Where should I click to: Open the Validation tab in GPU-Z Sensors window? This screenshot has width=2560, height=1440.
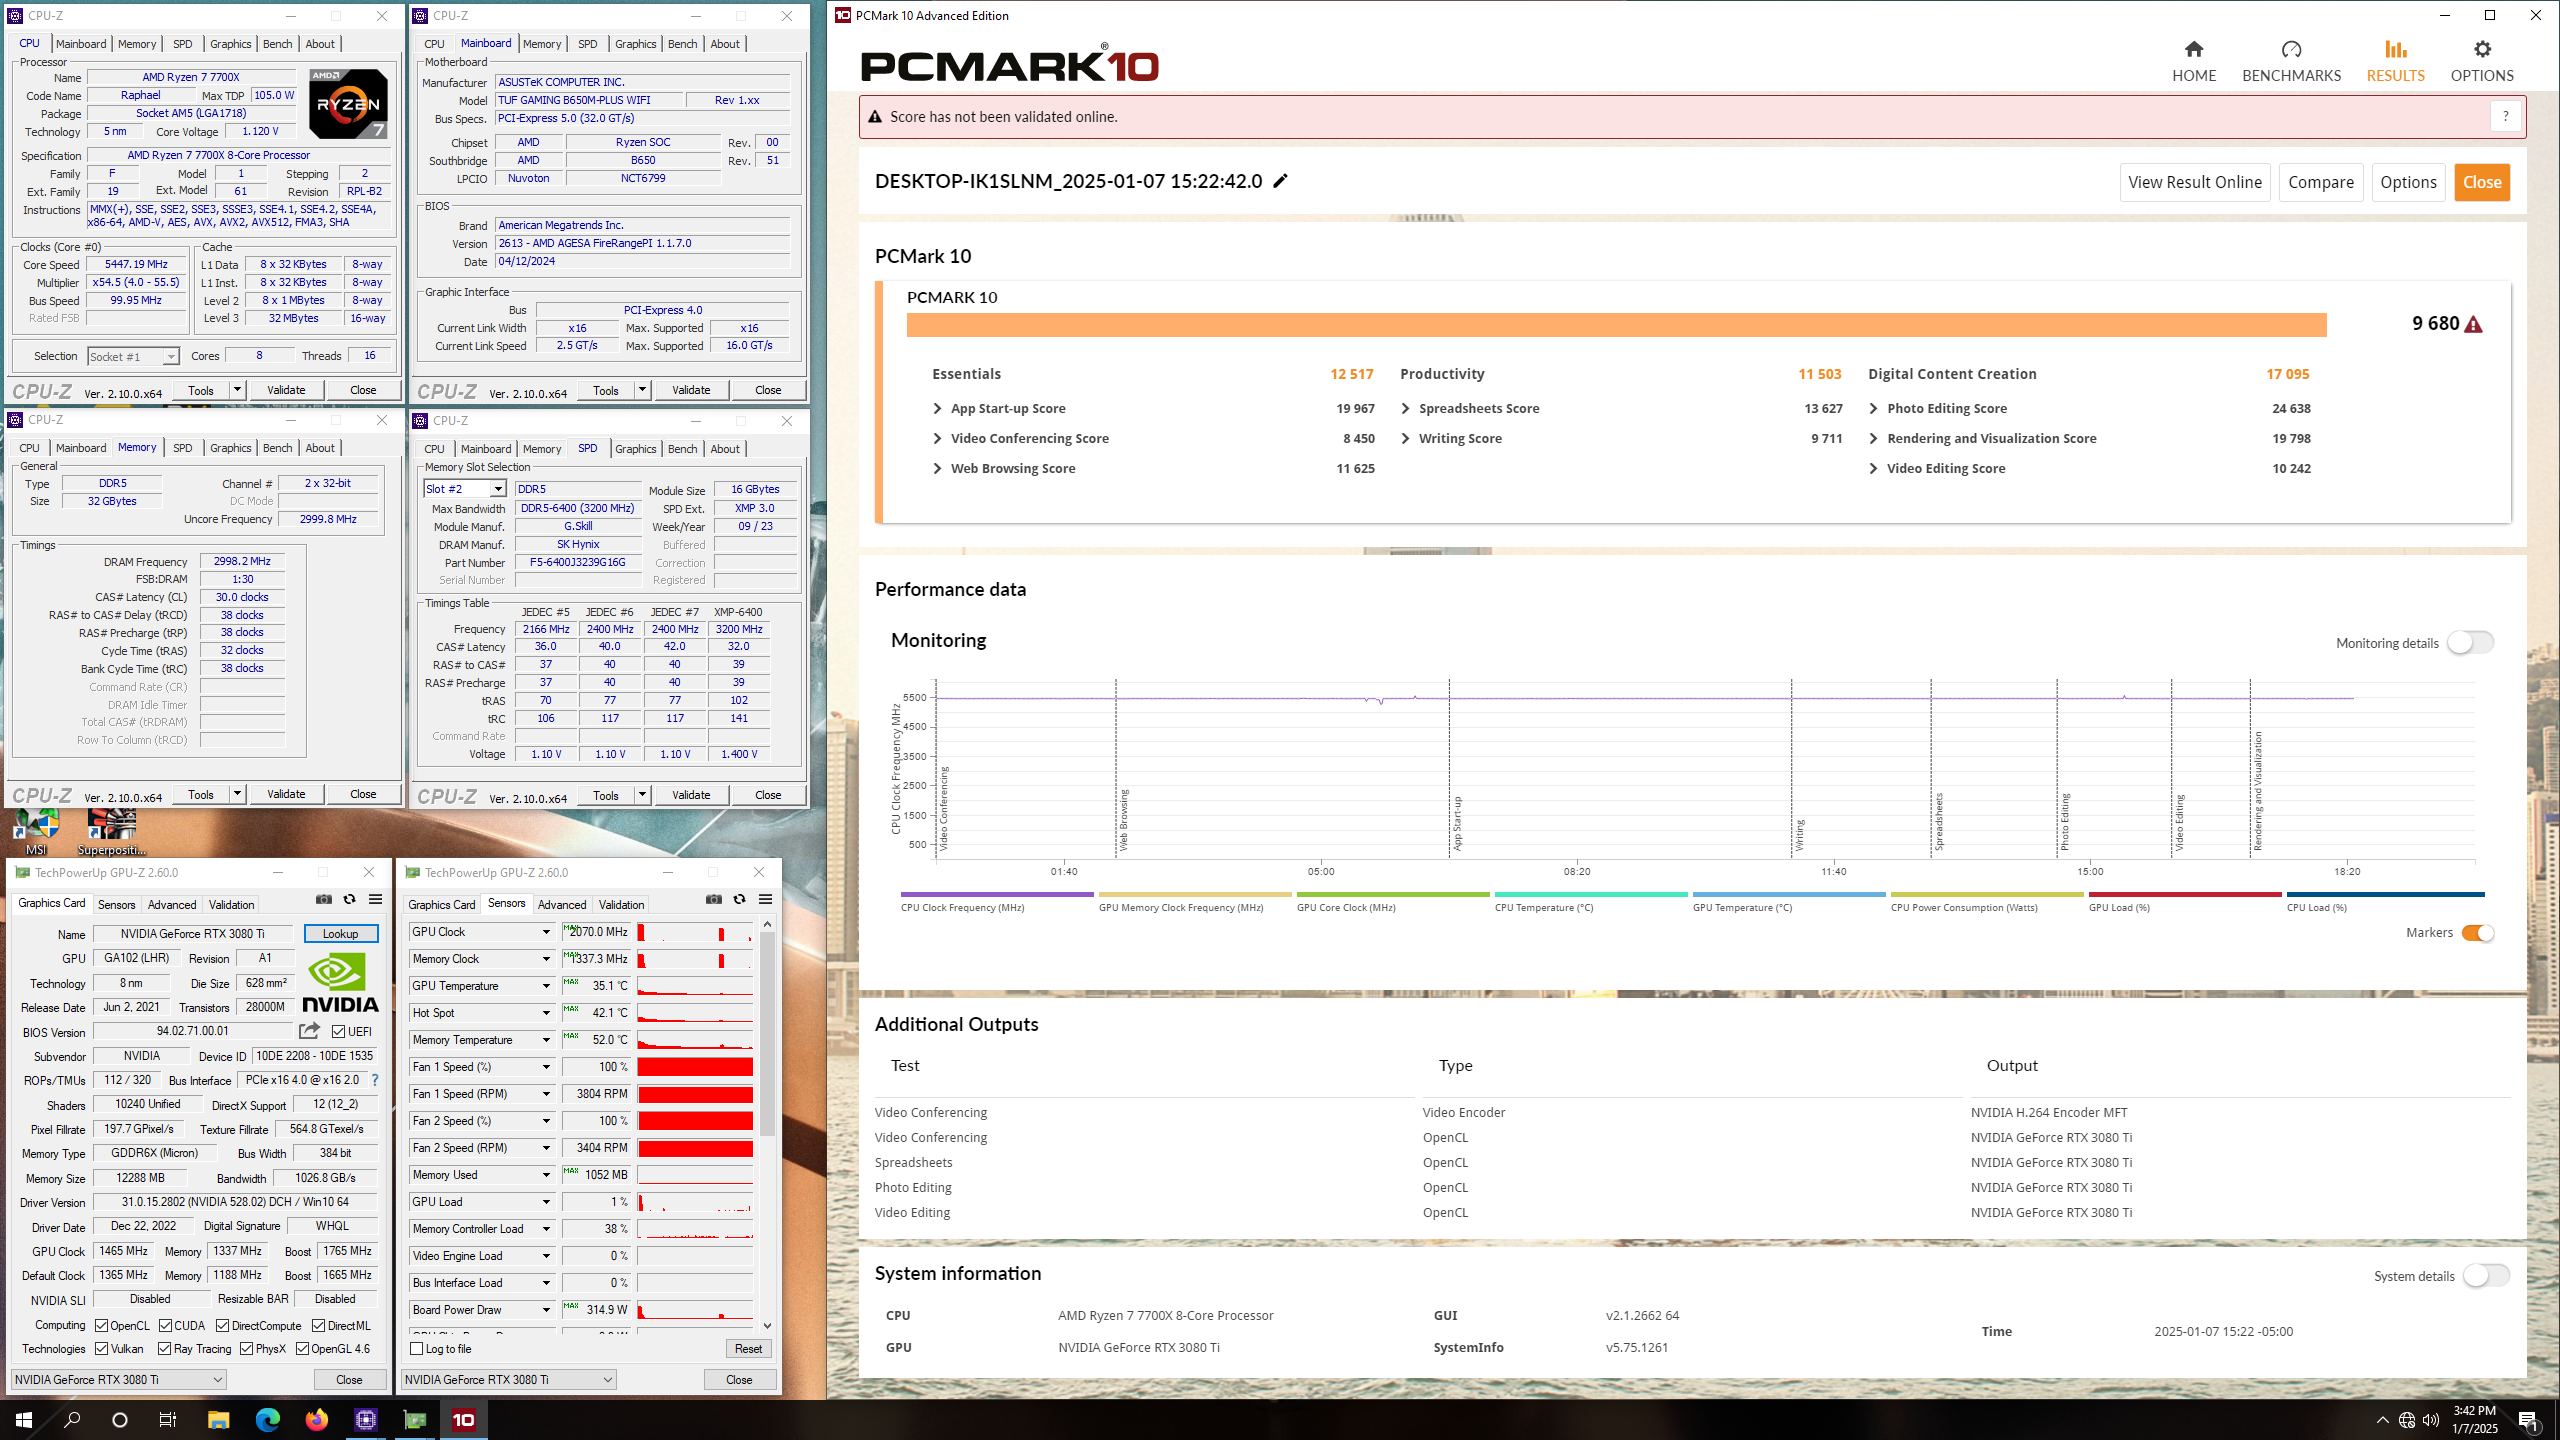(x=621, y=904)
